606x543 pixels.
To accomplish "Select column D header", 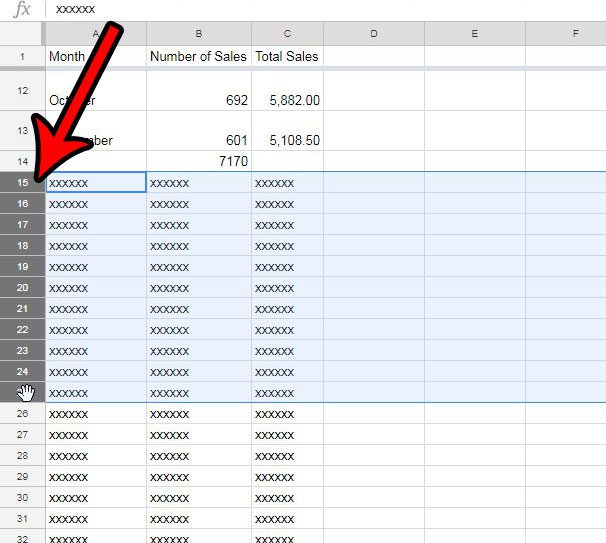I will point(374,34).
